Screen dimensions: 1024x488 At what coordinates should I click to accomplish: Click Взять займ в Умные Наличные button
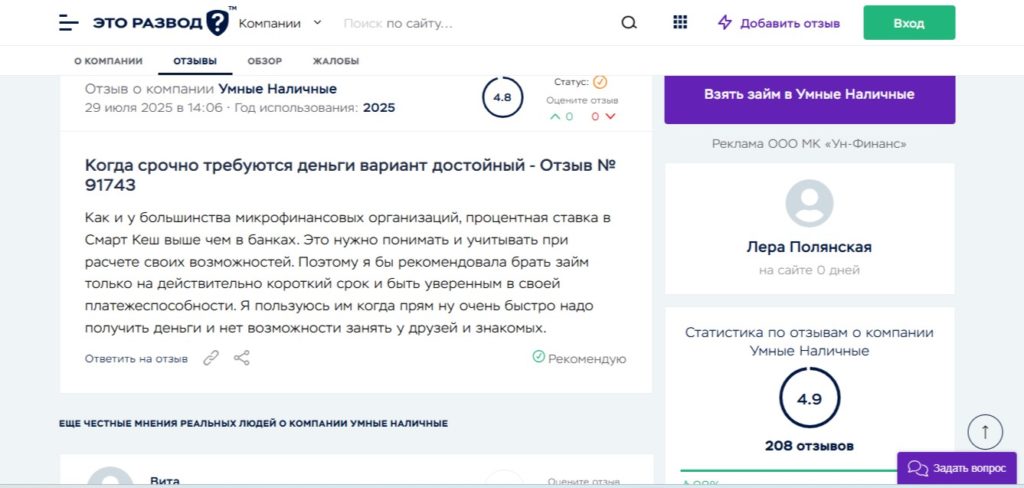810,95
